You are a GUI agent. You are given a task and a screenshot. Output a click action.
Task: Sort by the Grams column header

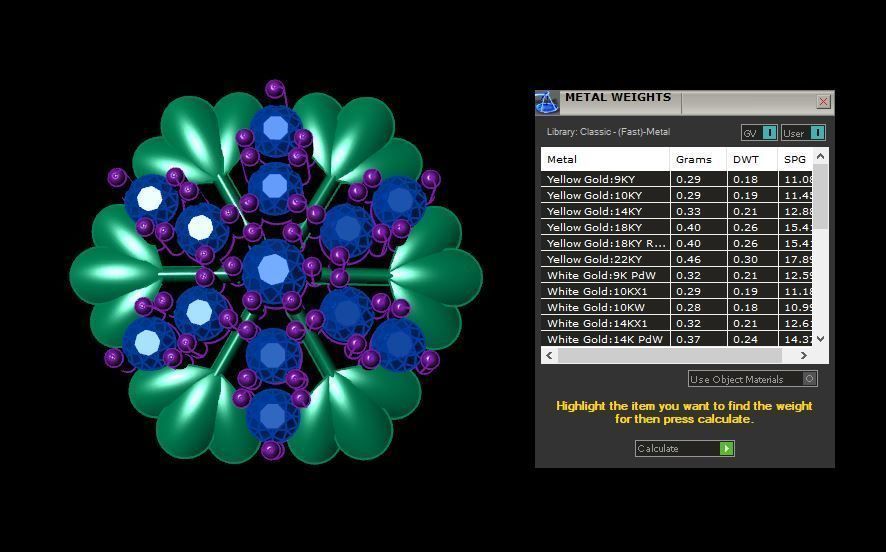[x=698, y=159]
